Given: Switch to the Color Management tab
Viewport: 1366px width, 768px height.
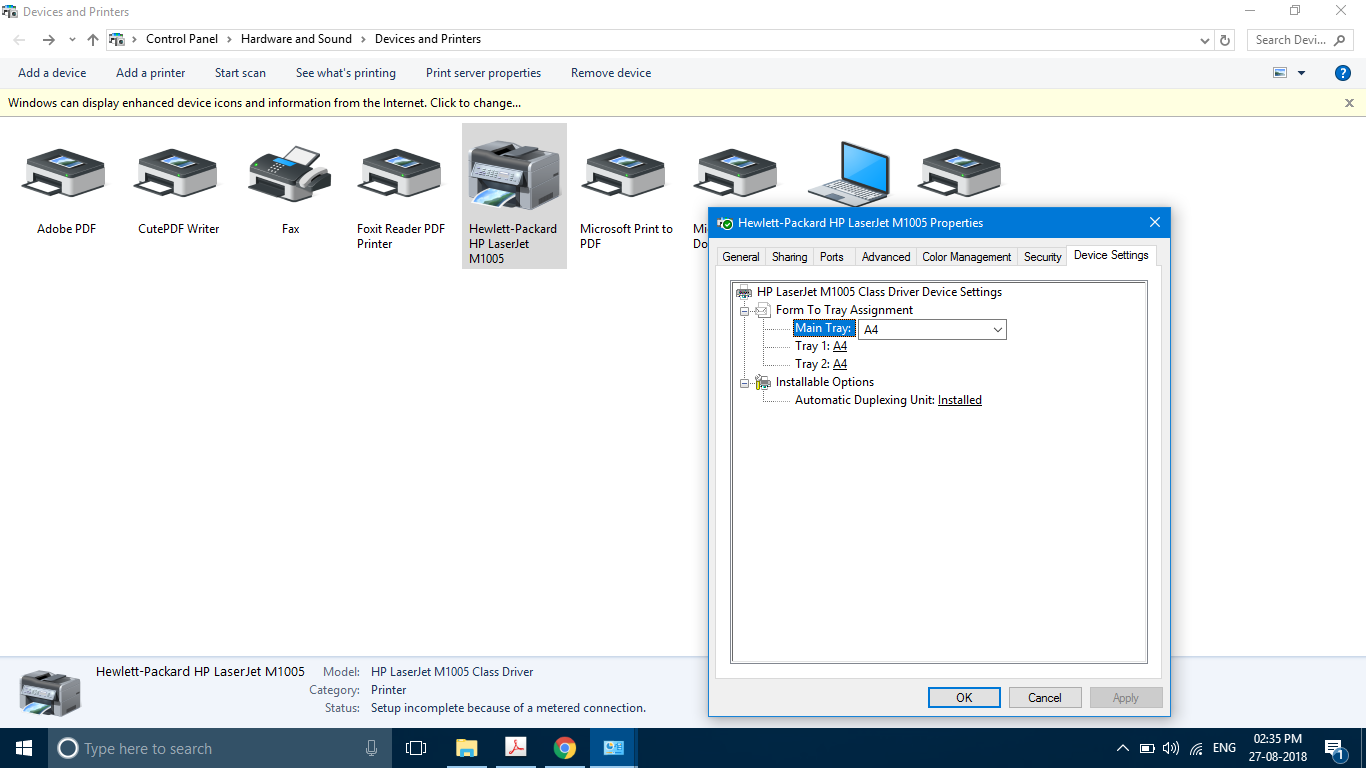Looking at the screenshot, I should point(967,257).
